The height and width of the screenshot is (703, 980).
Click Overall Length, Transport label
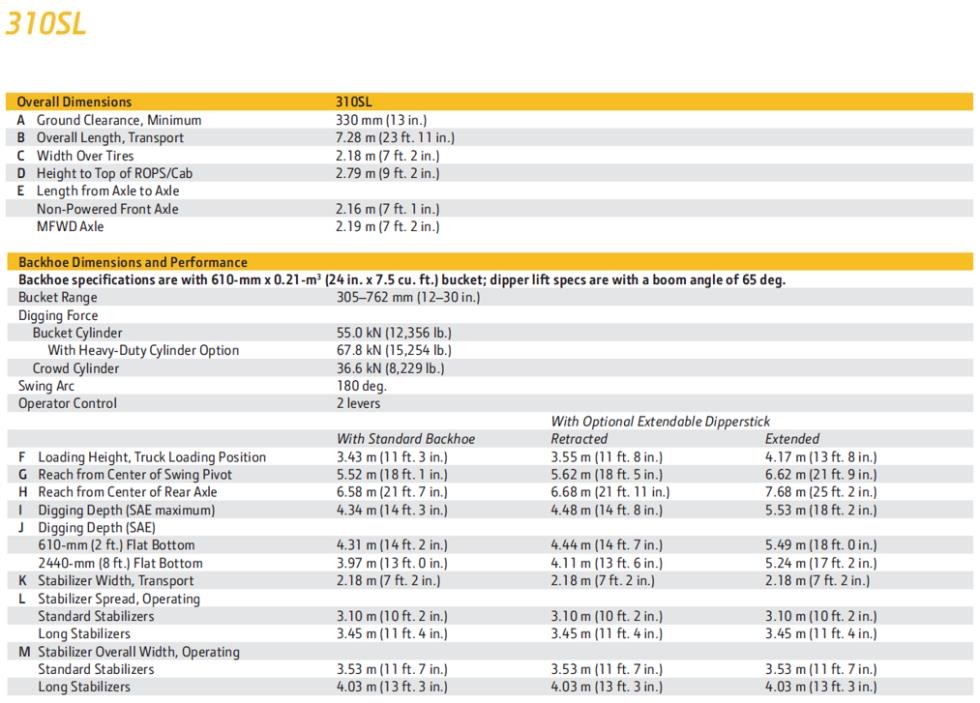[110, 137]
